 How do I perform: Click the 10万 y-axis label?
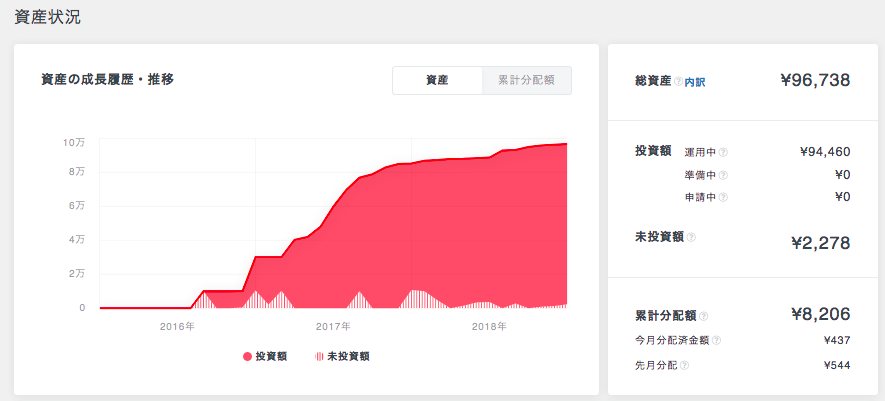coord(74,142)
